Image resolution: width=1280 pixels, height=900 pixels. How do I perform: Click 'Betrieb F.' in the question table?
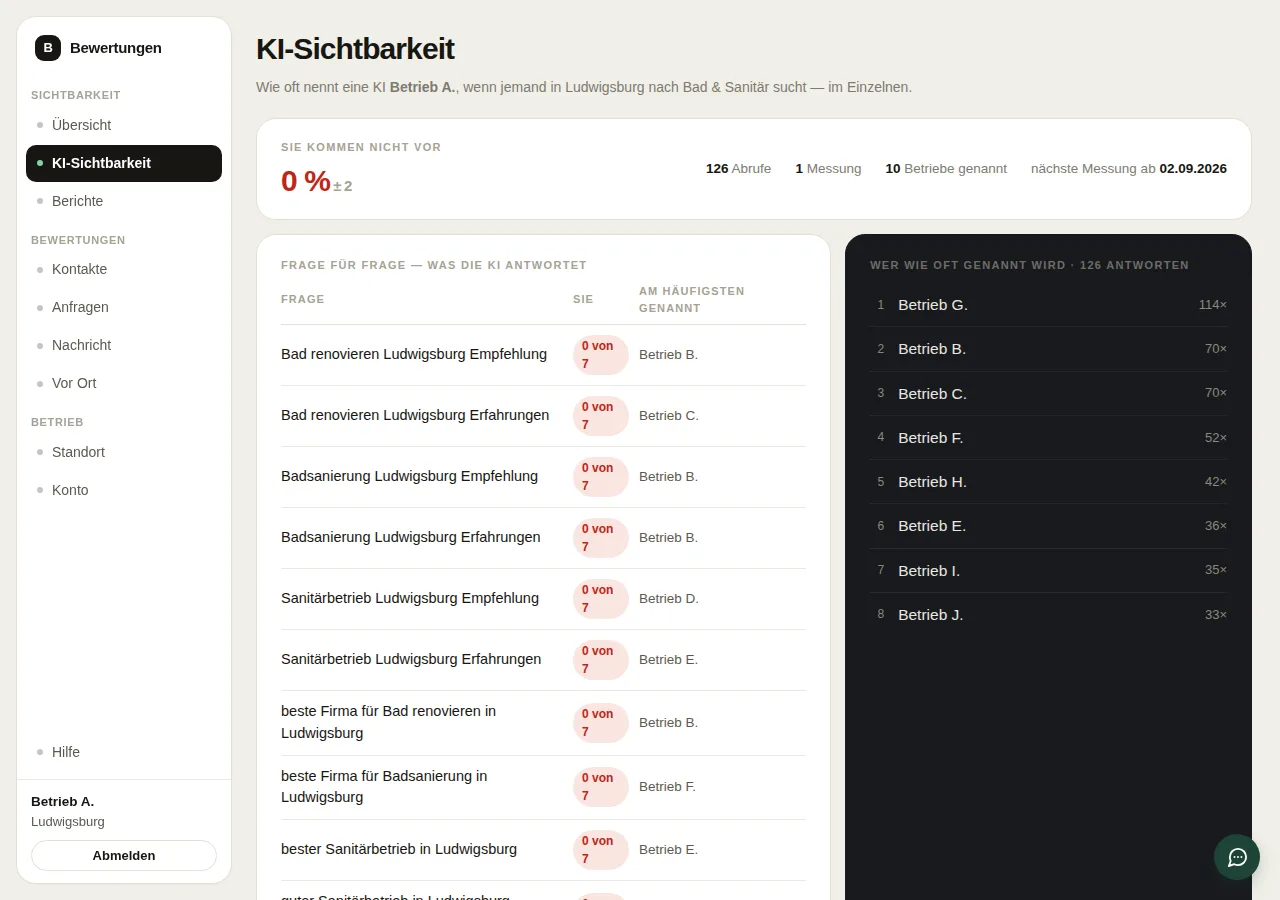pos(667,787)
